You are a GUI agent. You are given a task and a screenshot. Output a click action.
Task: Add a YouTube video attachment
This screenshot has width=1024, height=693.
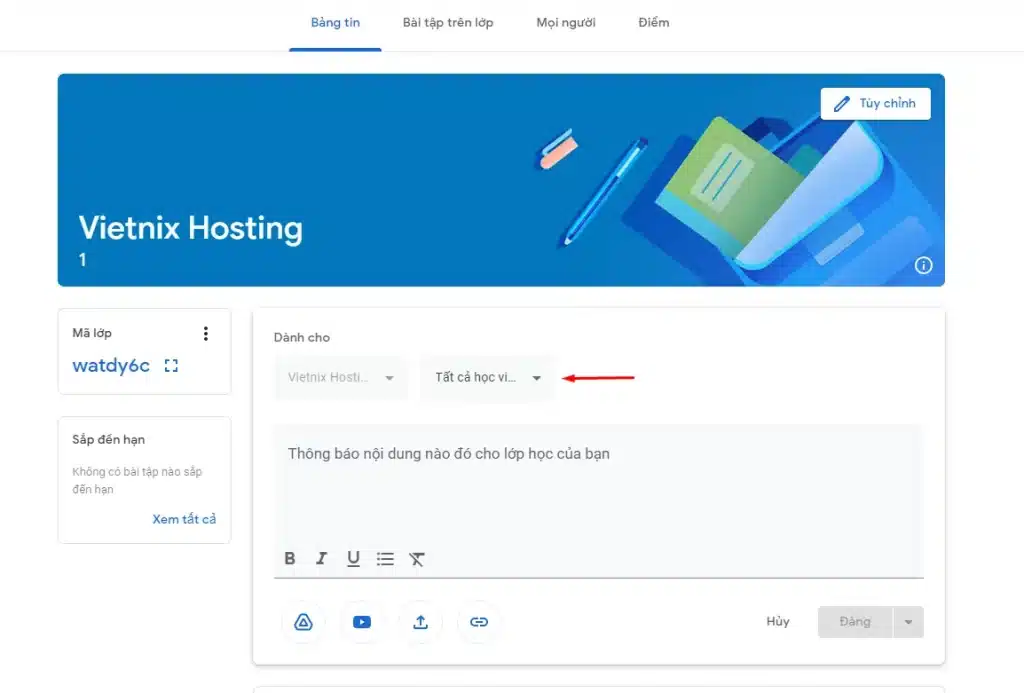tap(362, 622)
